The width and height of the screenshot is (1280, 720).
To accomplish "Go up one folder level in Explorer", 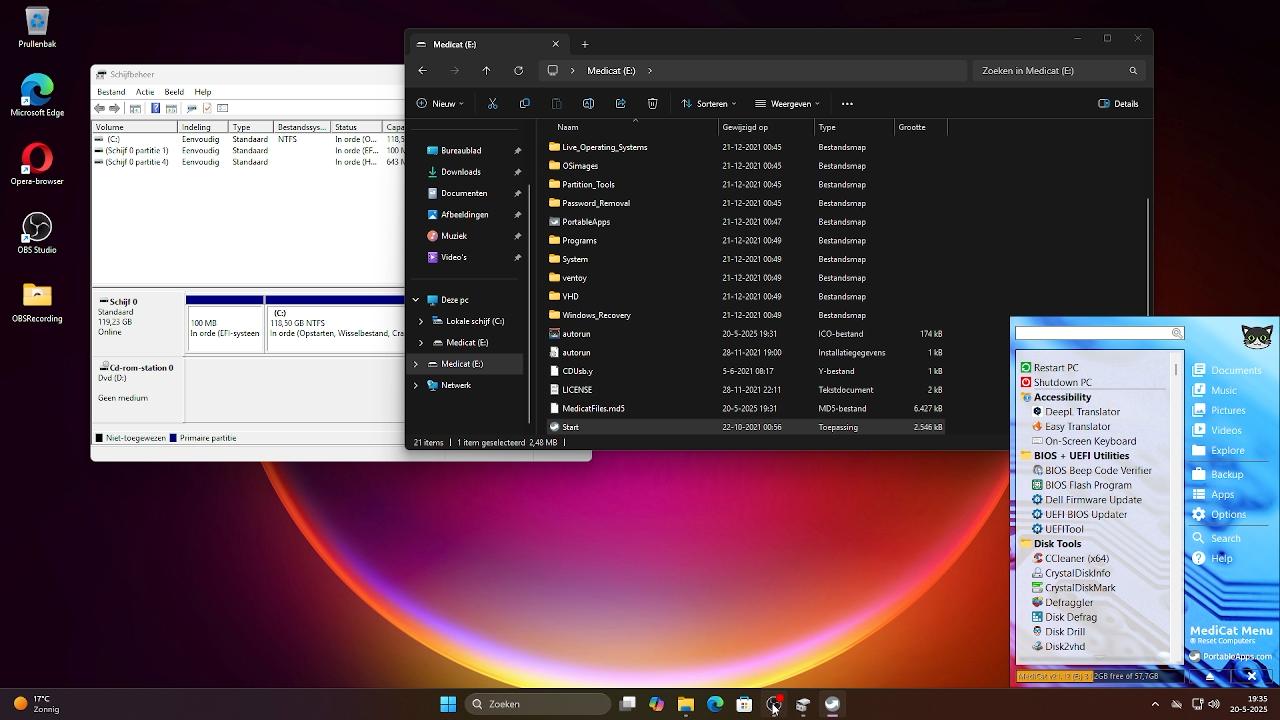I will pos(486,70).
